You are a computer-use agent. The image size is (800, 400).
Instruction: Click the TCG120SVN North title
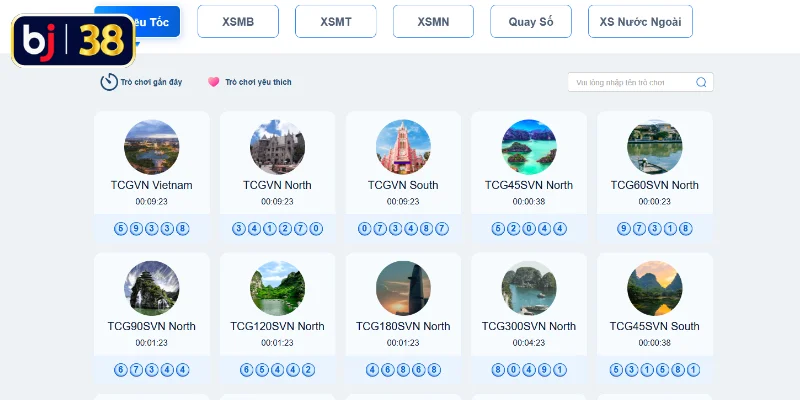click(278, 327)
